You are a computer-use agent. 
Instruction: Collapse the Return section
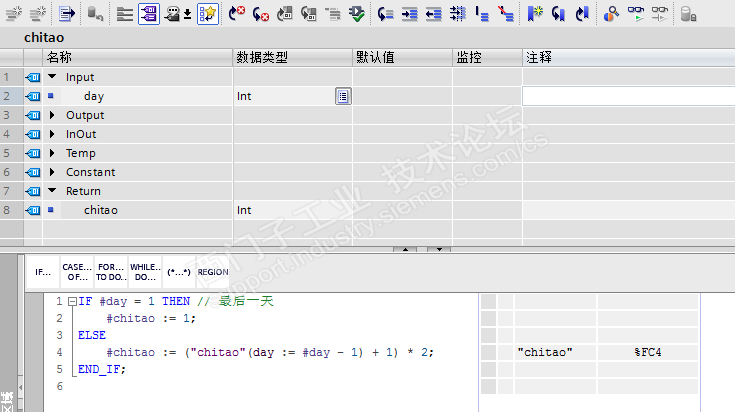coord(52,190)
